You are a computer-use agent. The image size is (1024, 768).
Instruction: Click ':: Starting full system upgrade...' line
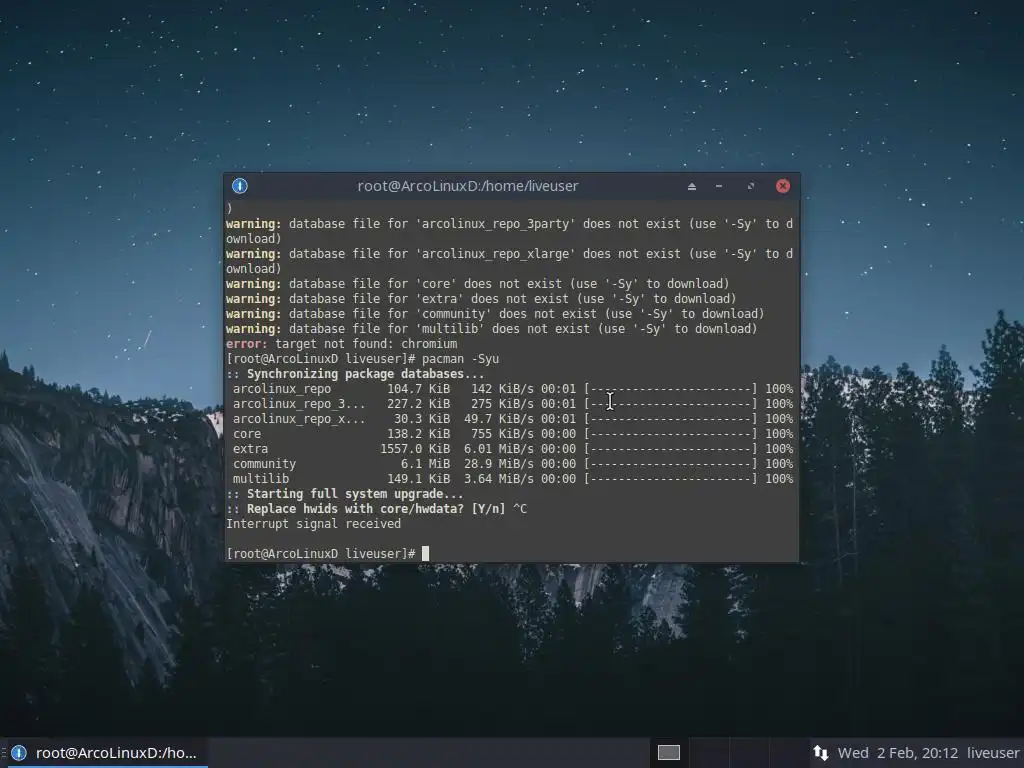[x=345, y=494]
